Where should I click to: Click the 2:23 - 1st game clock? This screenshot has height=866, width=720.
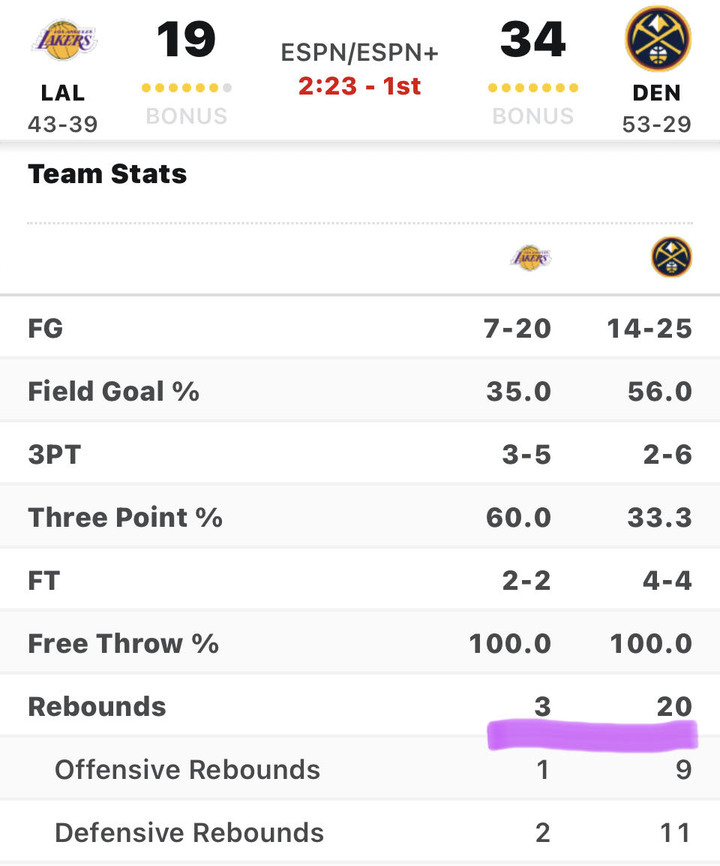[x=359, y=86]
